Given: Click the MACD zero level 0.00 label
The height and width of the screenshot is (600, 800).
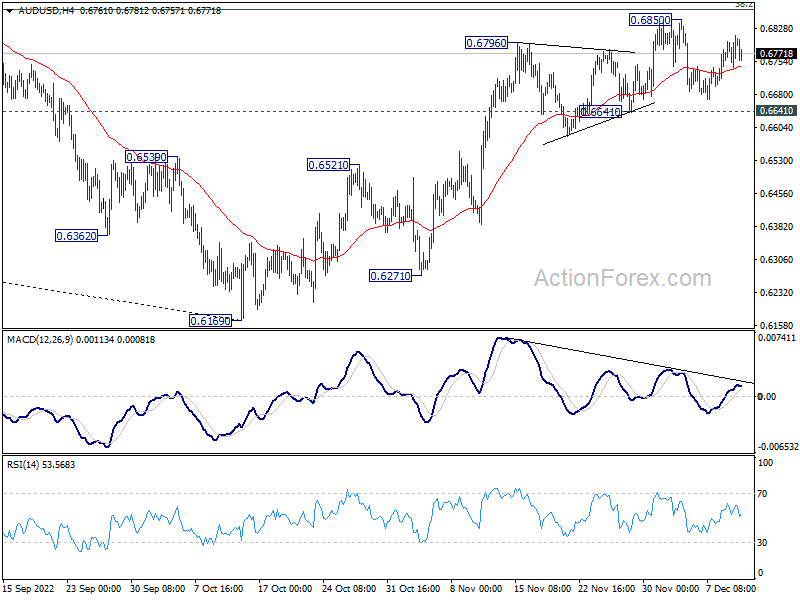Looking at the screenshot, I should click(767, 396).
